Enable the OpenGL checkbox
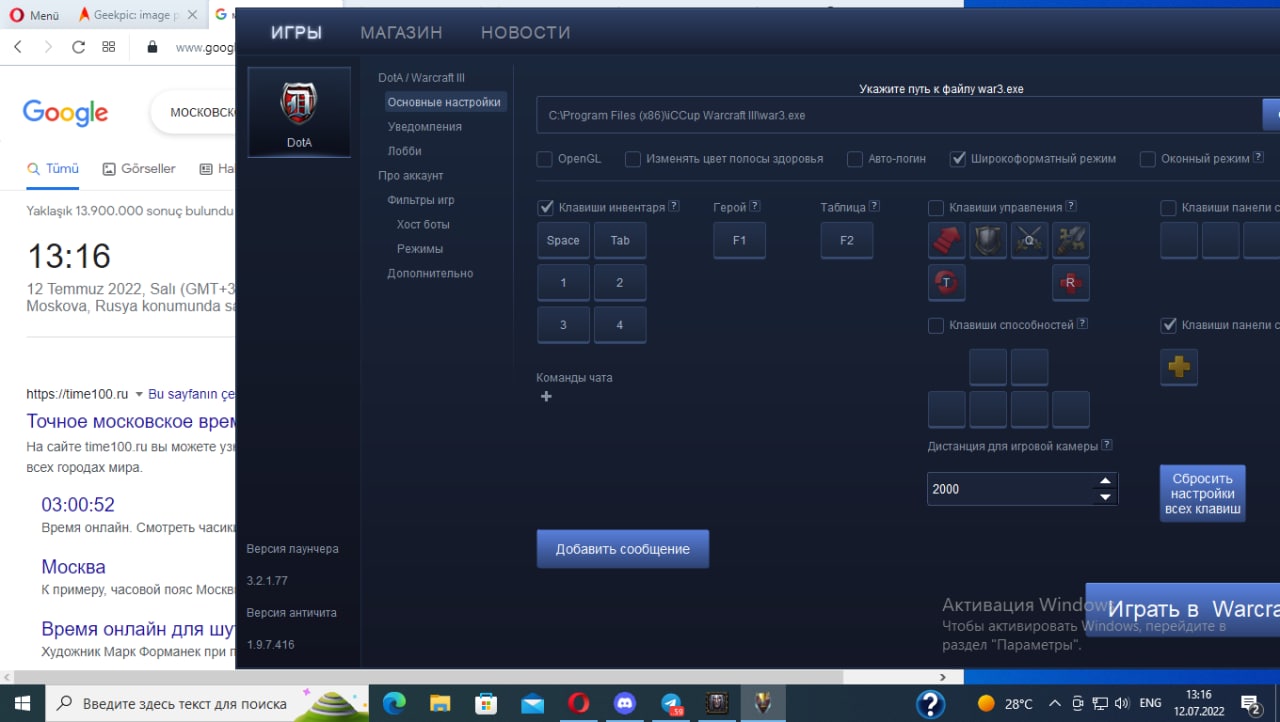Screen dimensions: 1280x722 [545, 158]
